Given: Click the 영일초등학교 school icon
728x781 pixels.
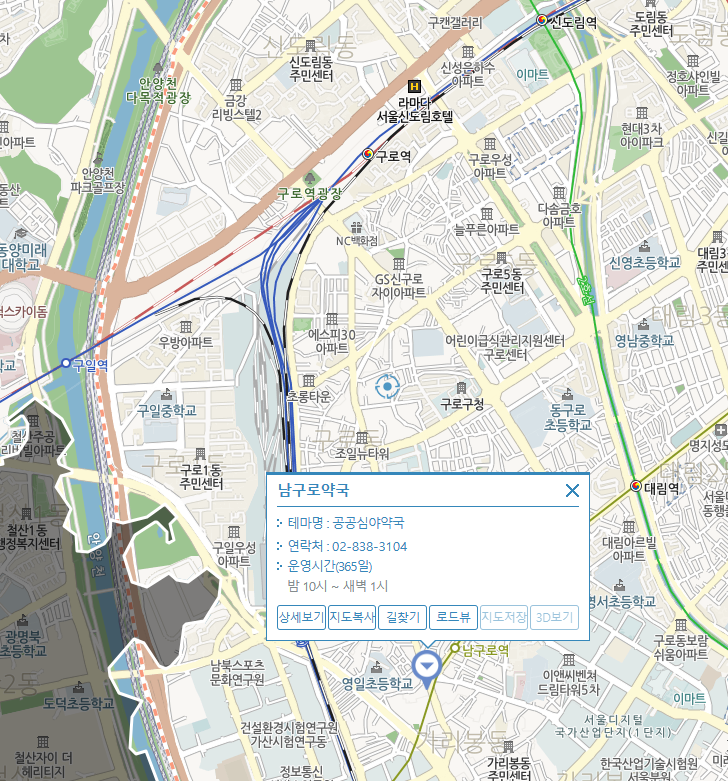Looking at the screenshot, I should (x=376, y=666).
